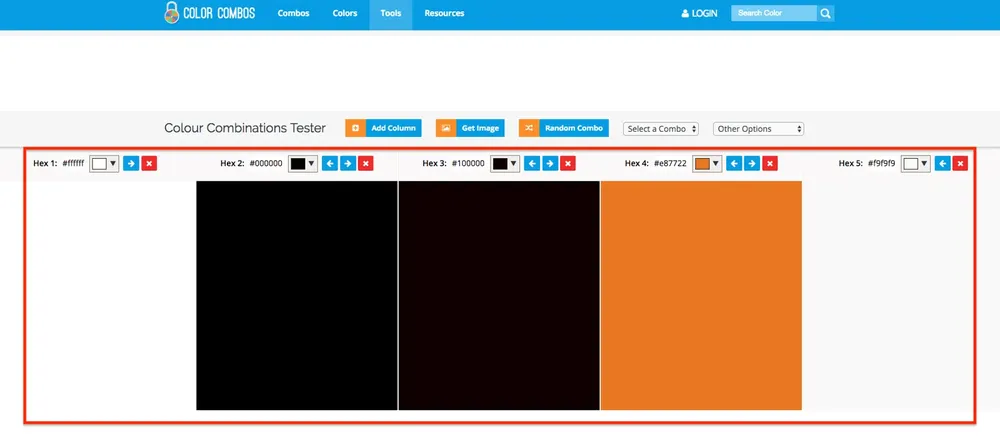
Task: Click the Hex 4: label
Action: coord(636,164)
